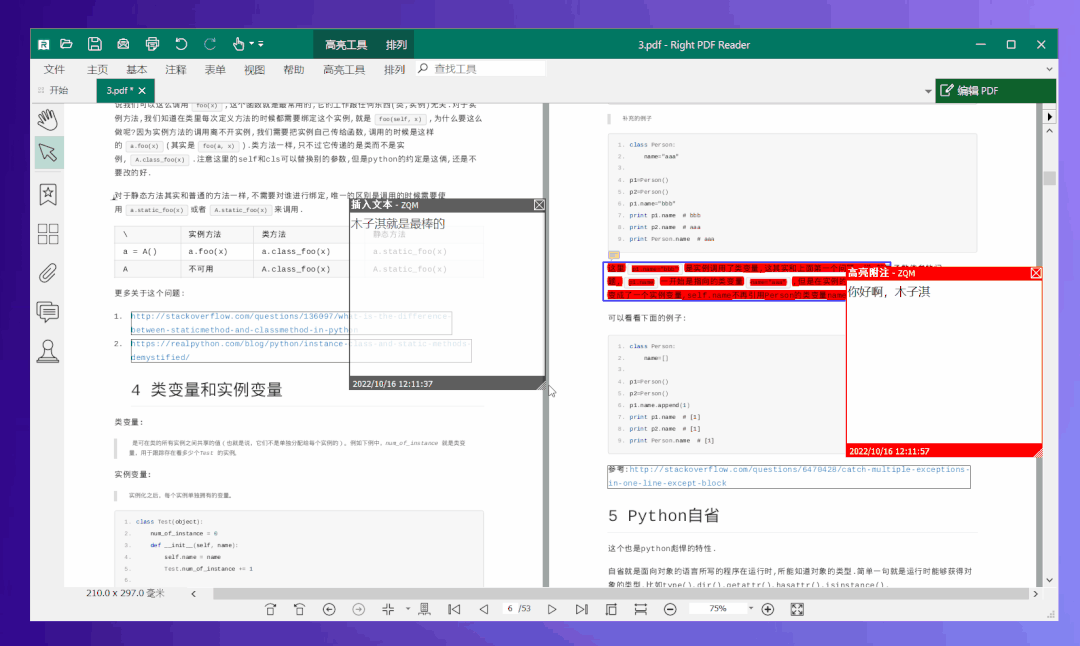Close the 插入文本 note popup
The height and width of the screenshot is (646, 1080).
539,205
